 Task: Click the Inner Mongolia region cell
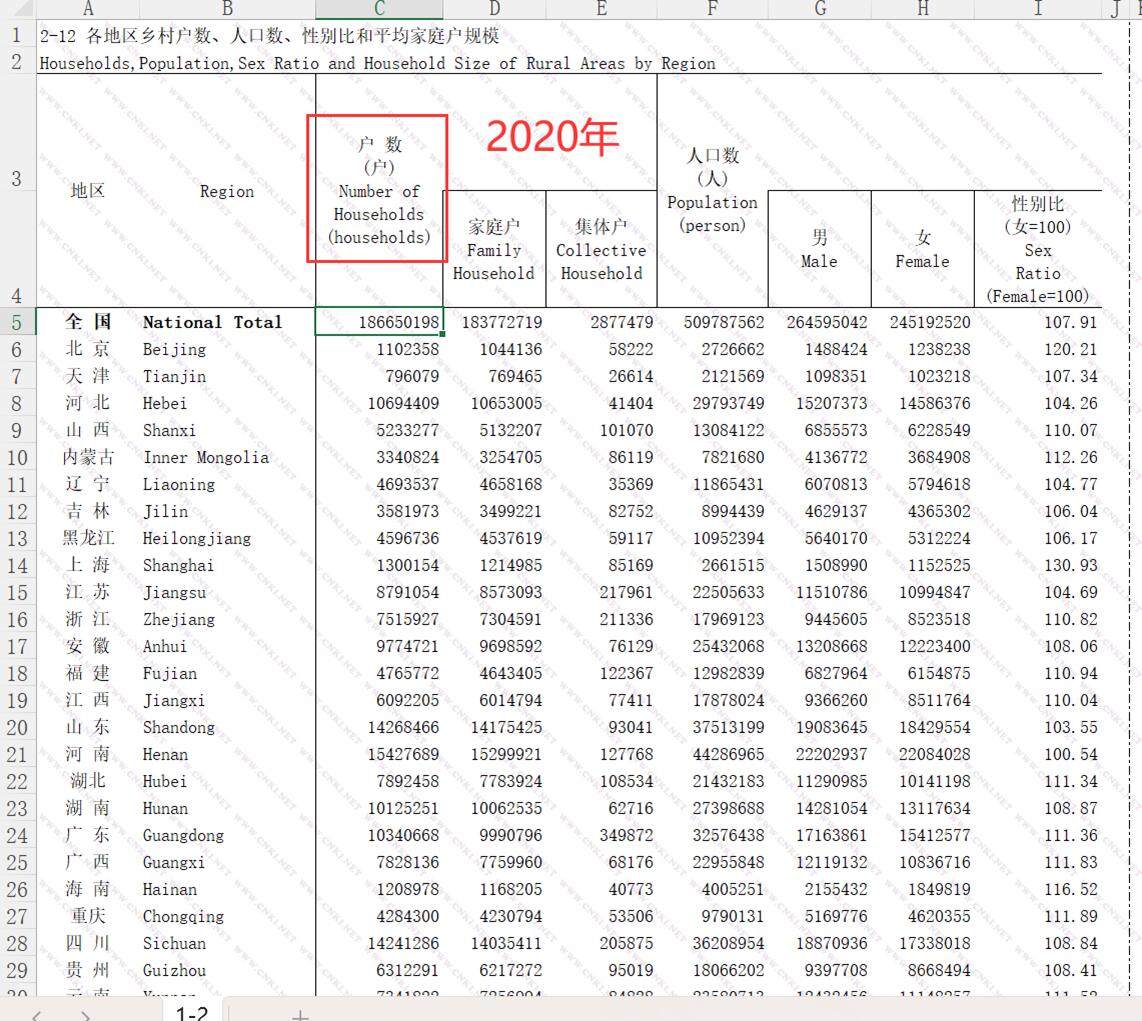click(205, 457)
